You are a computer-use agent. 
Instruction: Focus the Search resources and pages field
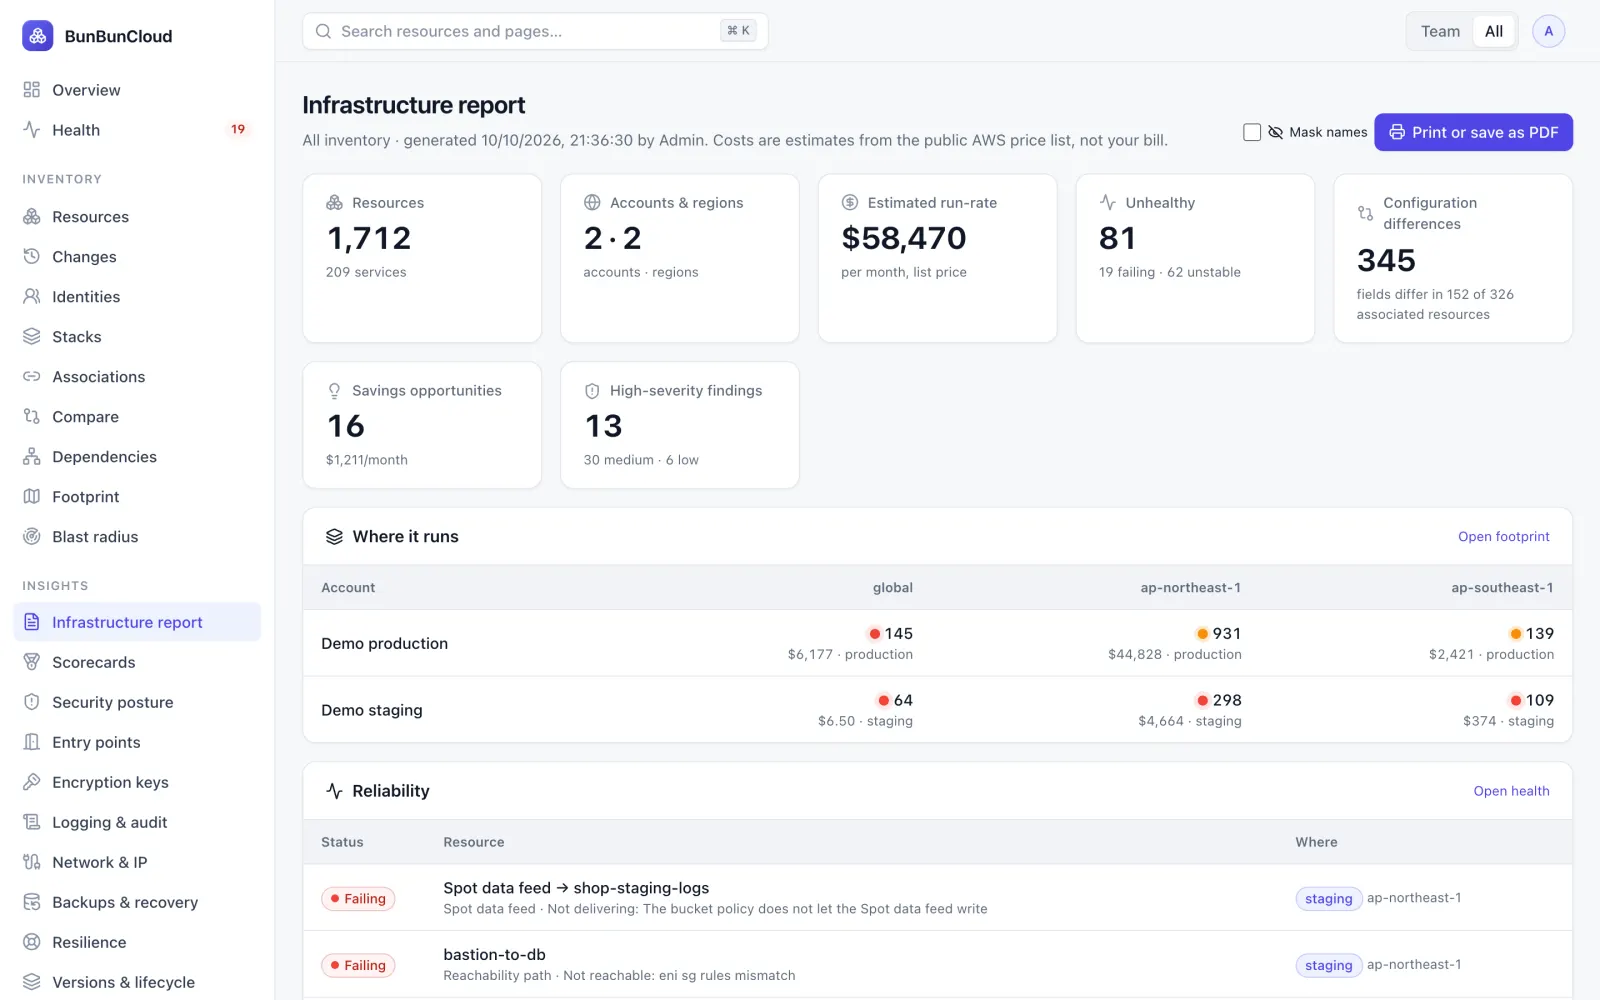535,31
